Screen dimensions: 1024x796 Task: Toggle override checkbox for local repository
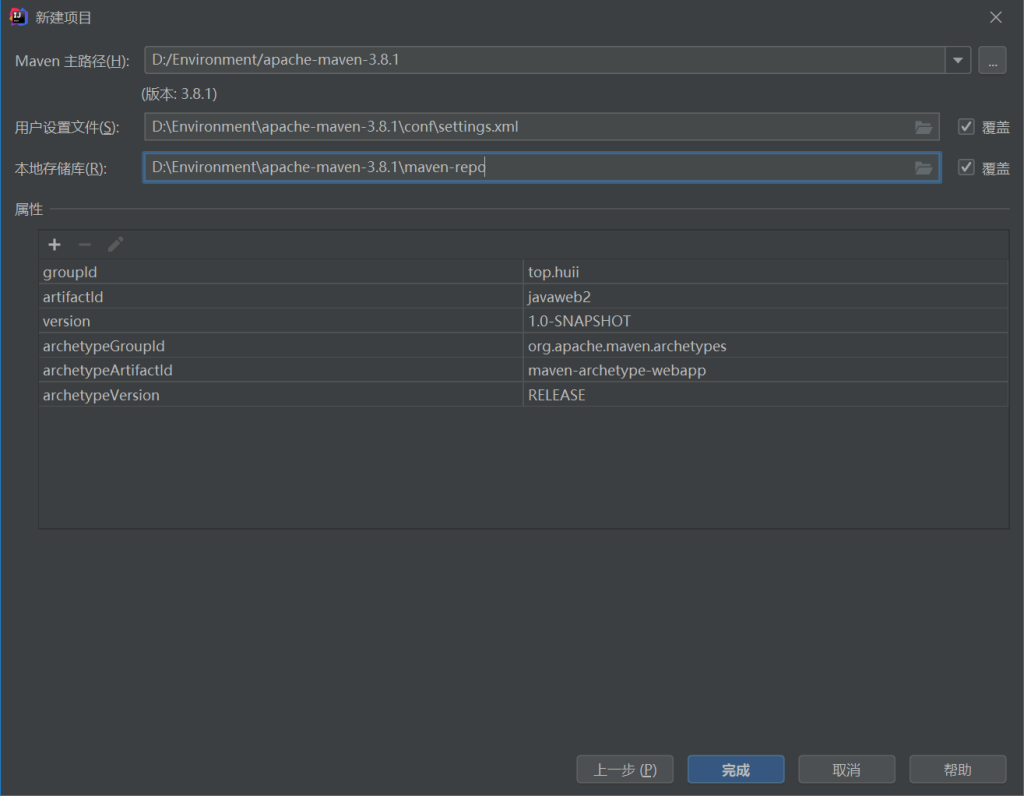[966, 168]
